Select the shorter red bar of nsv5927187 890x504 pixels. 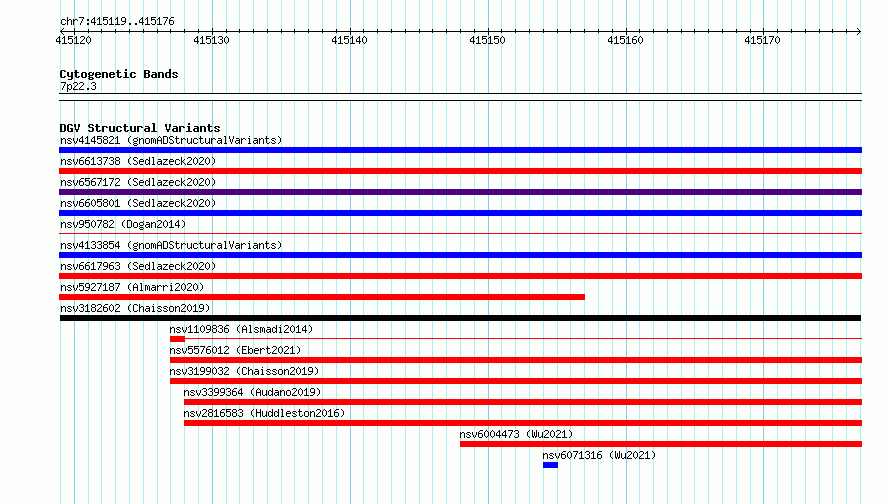coord(322,297)
